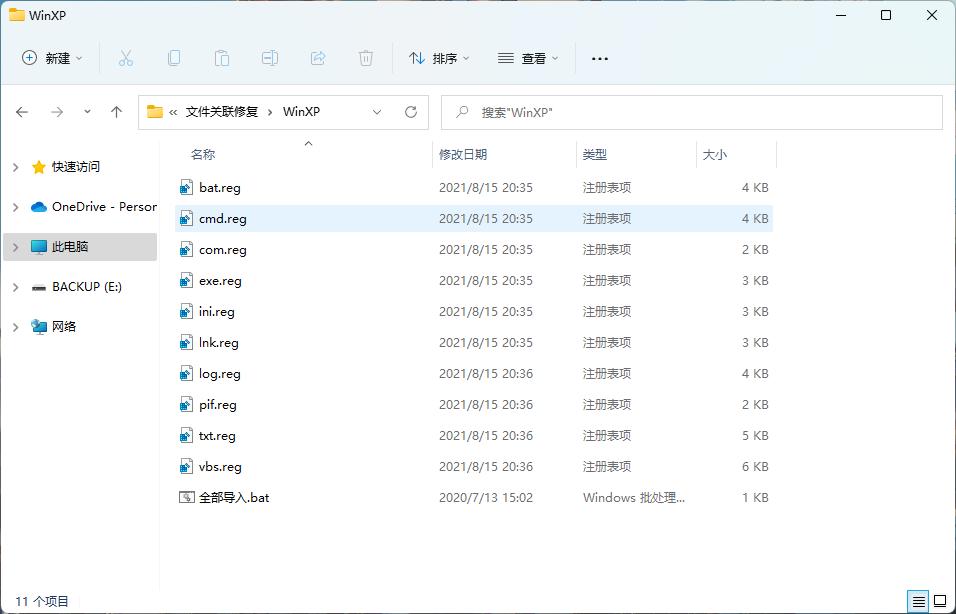Switch to details view at bottom right

tap(918, 600)
